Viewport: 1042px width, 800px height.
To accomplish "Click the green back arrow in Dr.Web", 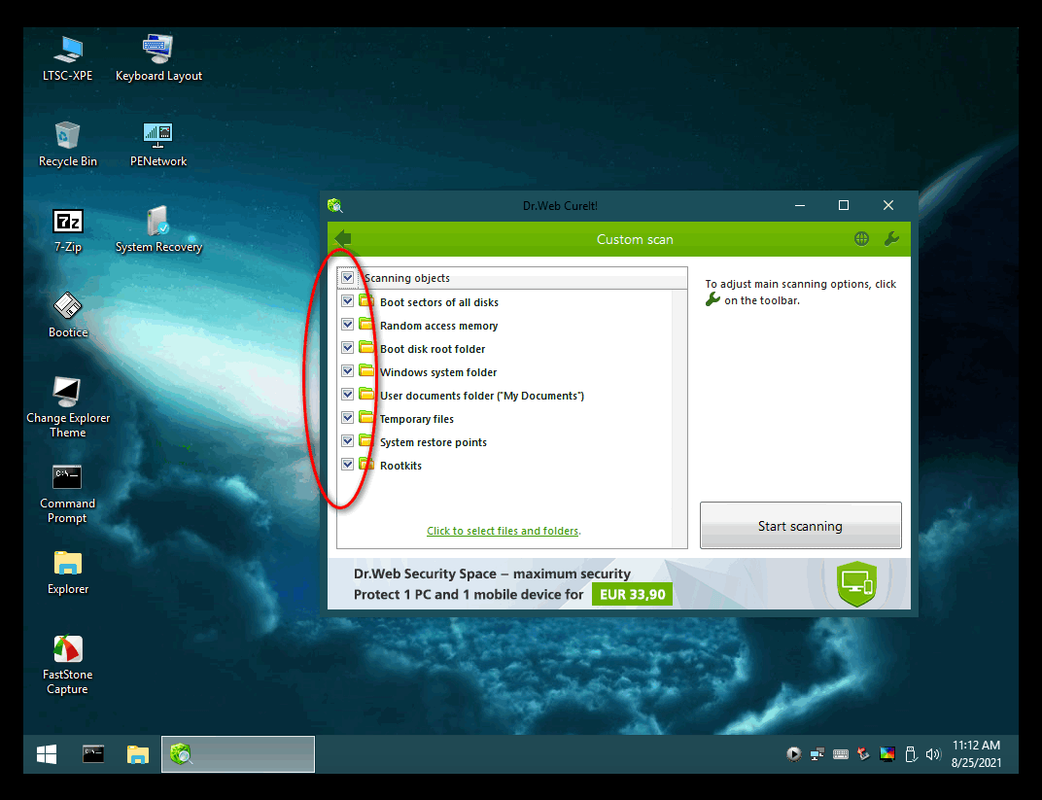I will tap(343, 239).
